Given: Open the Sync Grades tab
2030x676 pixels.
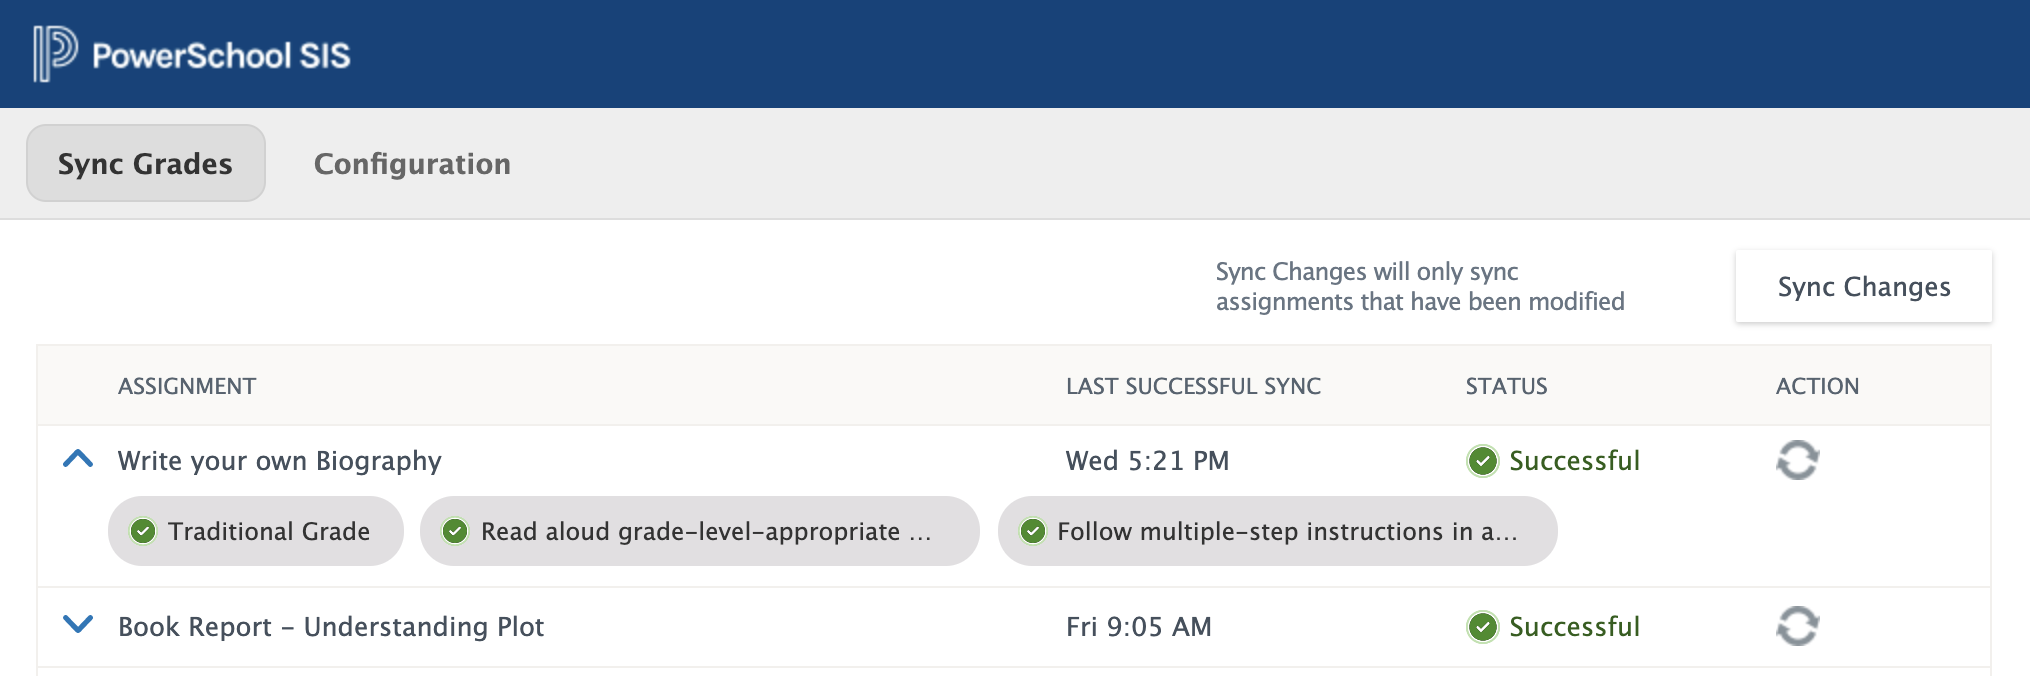Looking at the screenshot, I should (x=145, y=163).
